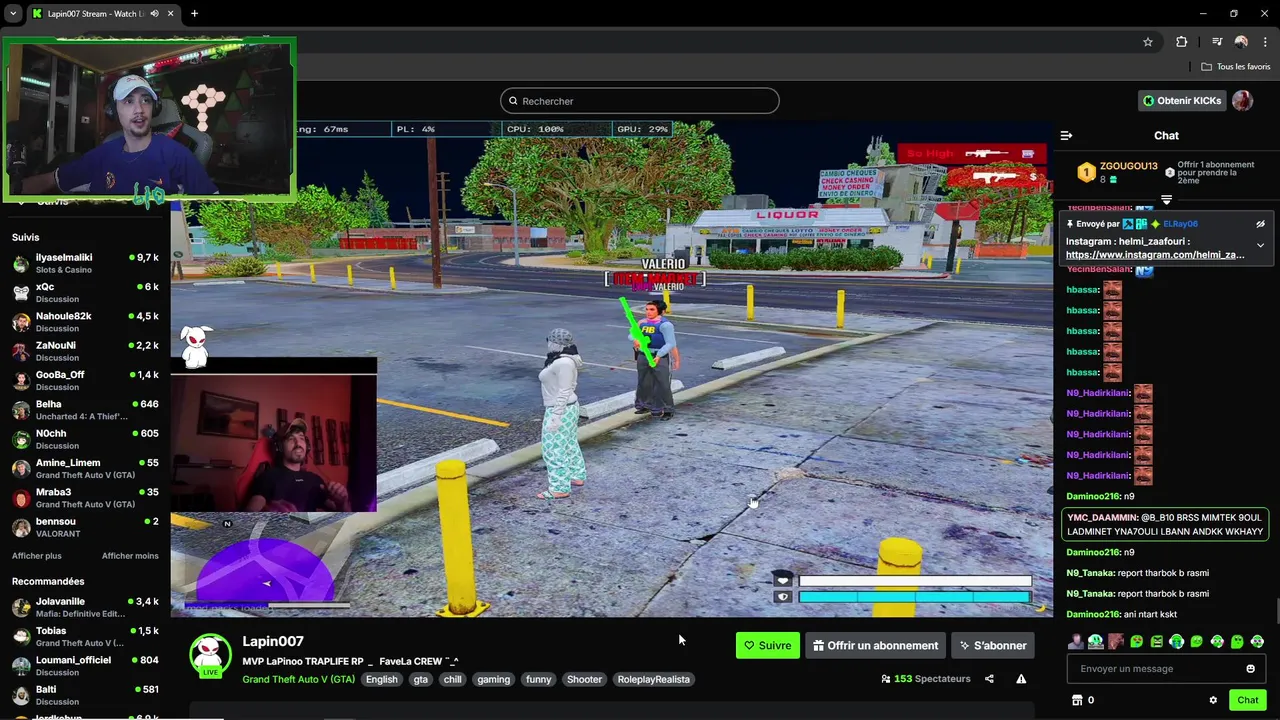Screen dimensions: 1280x720
Task: Open the Chrome three-dot menu
Action: [x=1265, y=42]
